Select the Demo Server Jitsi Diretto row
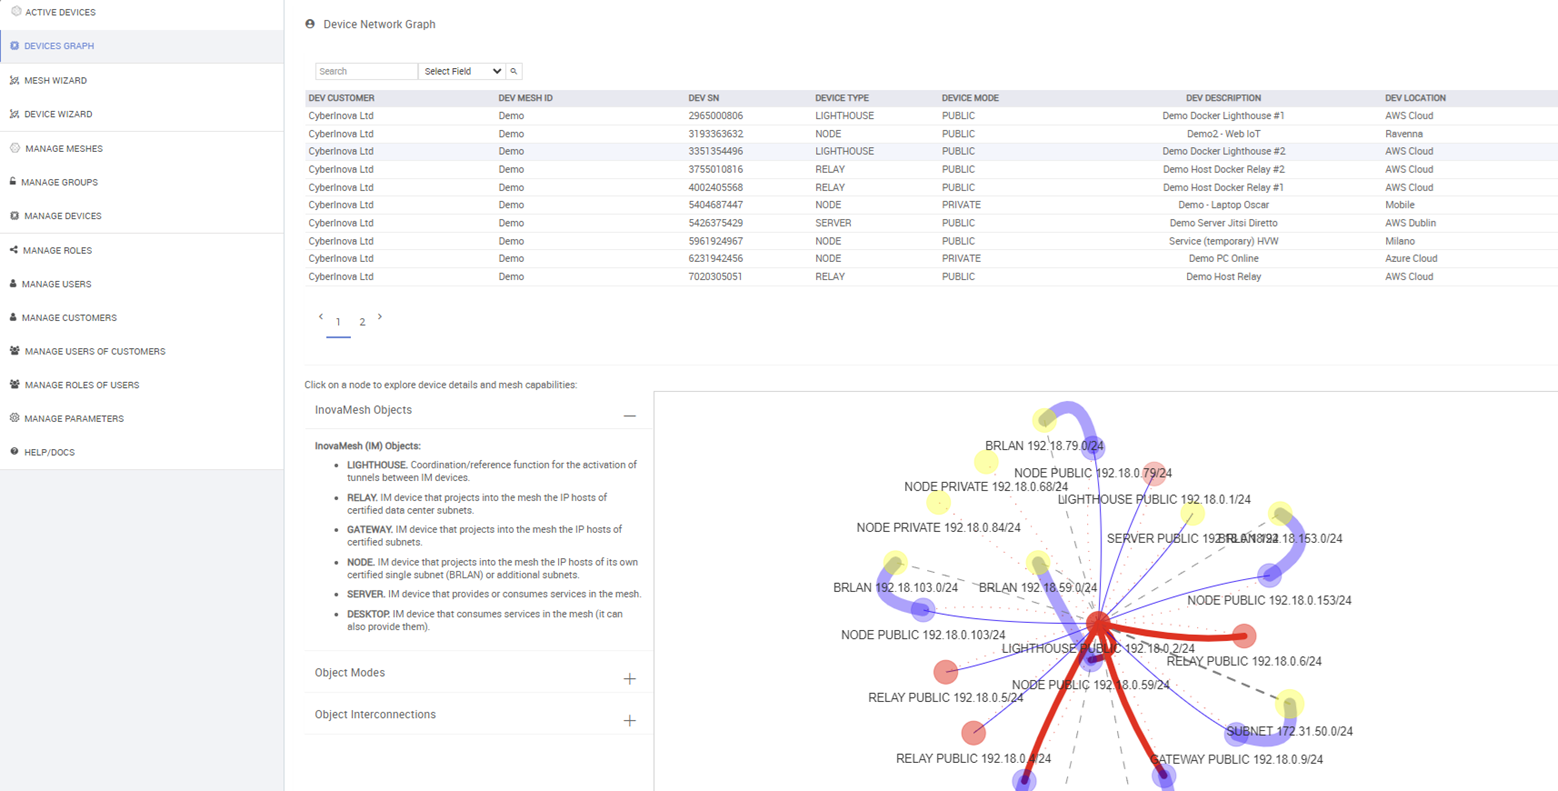Screen dimensions: 1558x791 (1223, 223)
